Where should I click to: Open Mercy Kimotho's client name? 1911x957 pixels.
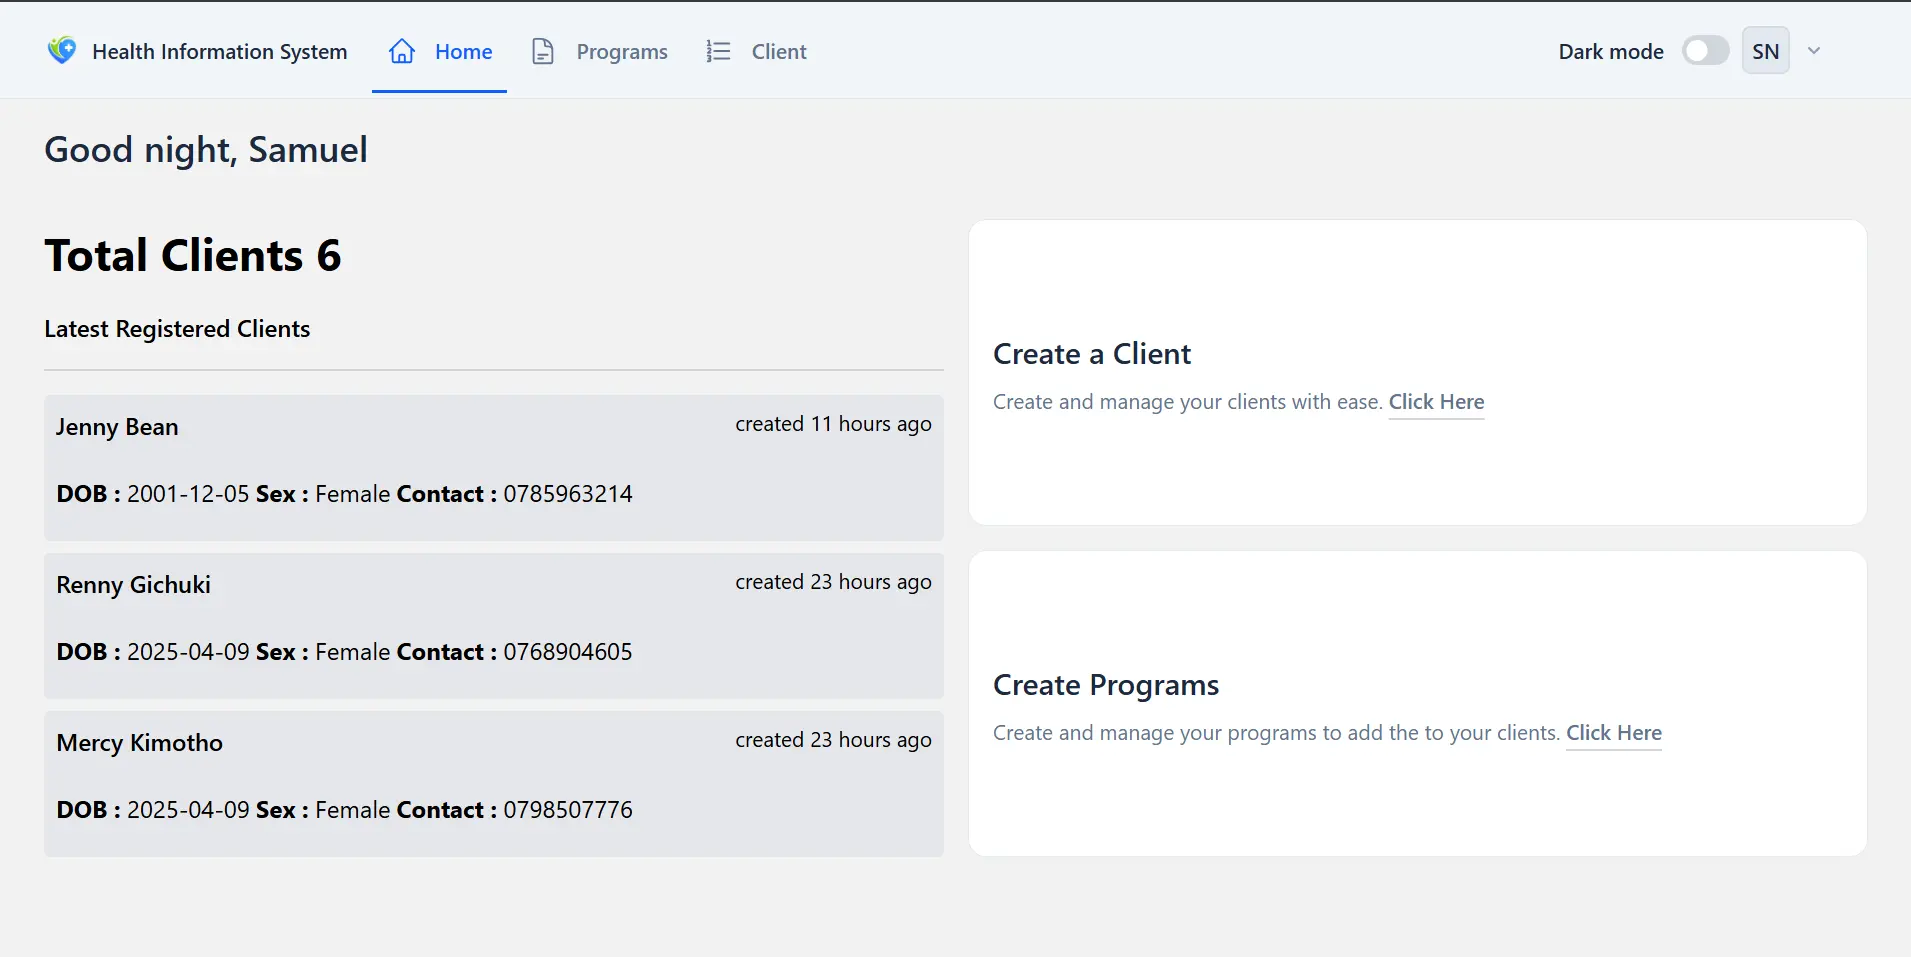[139, 743]
